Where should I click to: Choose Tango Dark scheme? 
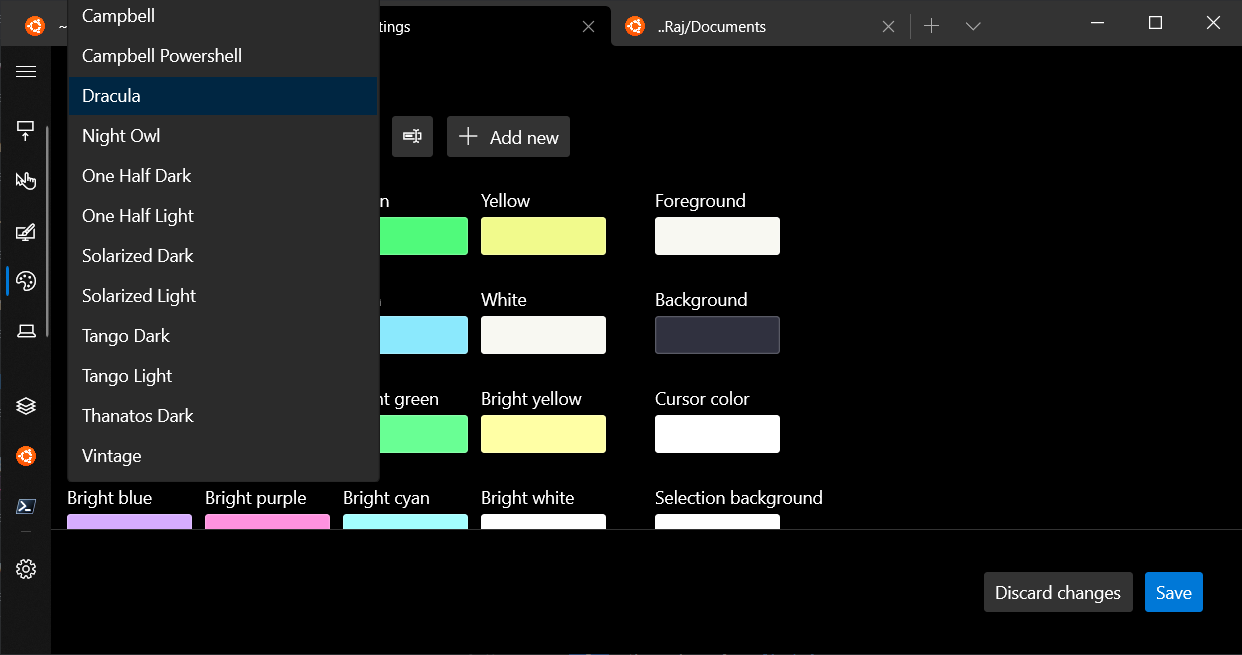(224, 336)
